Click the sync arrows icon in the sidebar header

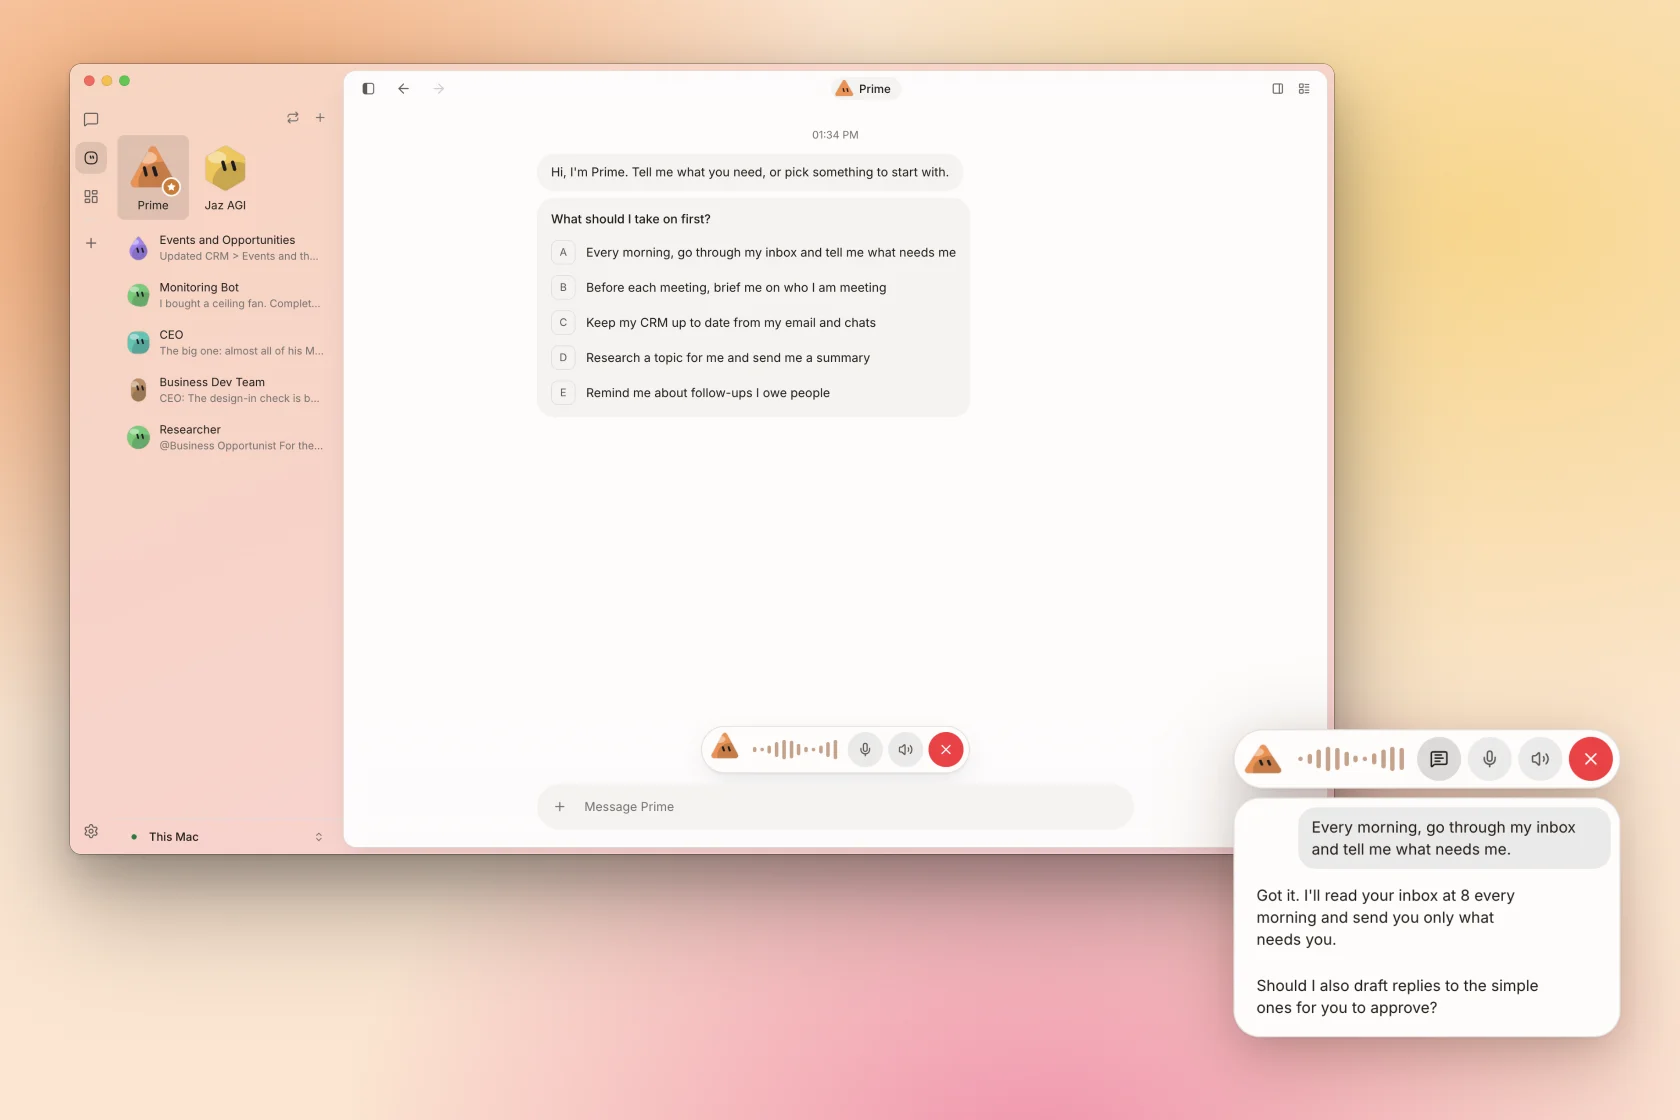click(293, 118)
